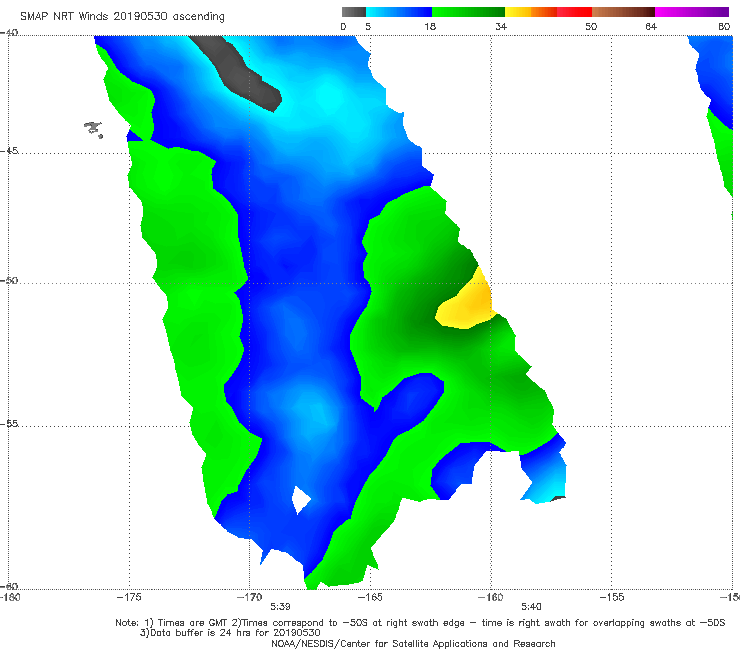This screenshot has height=650, width=740.
Task: Click the color bar label '50'
Action: tap(591, 27)
